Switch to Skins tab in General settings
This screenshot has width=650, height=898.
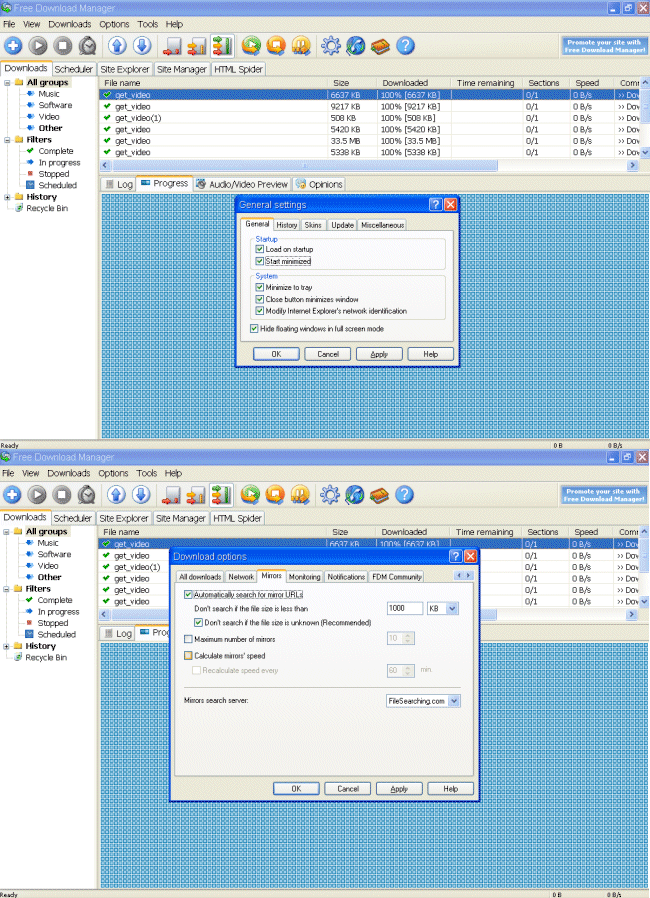coord(313,225)
